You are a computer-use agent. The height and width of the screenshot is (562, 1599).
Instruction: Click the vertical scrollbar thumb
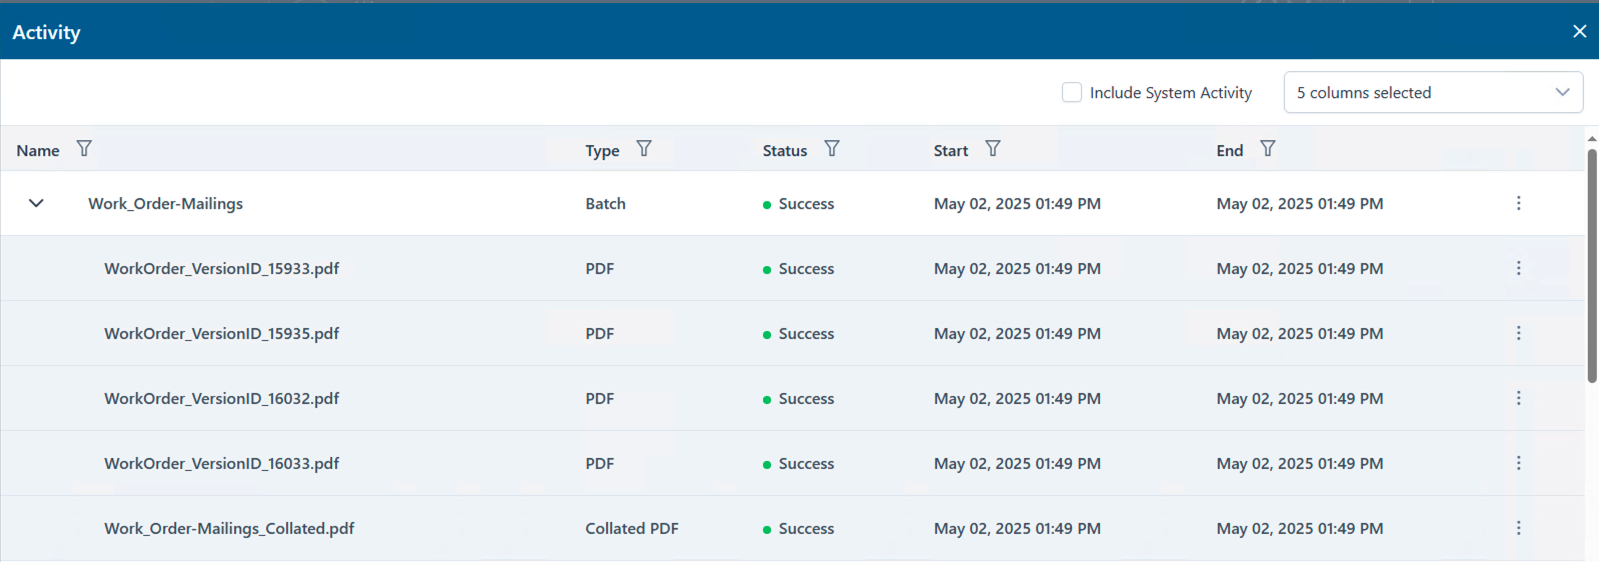point(1592,266)
